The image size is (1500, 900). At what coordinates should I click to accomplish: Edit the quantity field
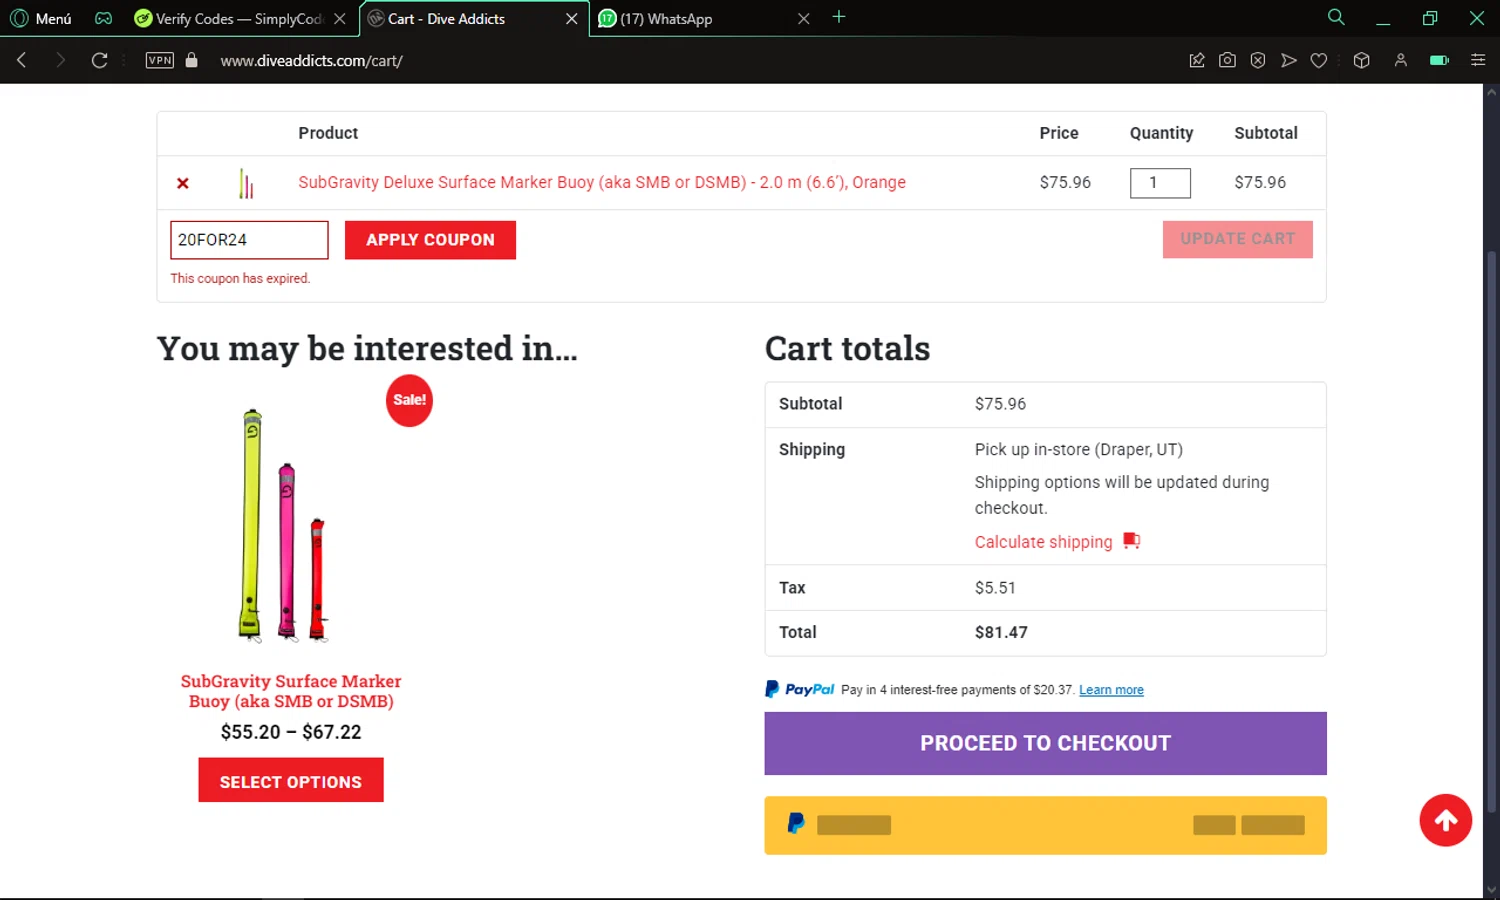[1160, 183]
